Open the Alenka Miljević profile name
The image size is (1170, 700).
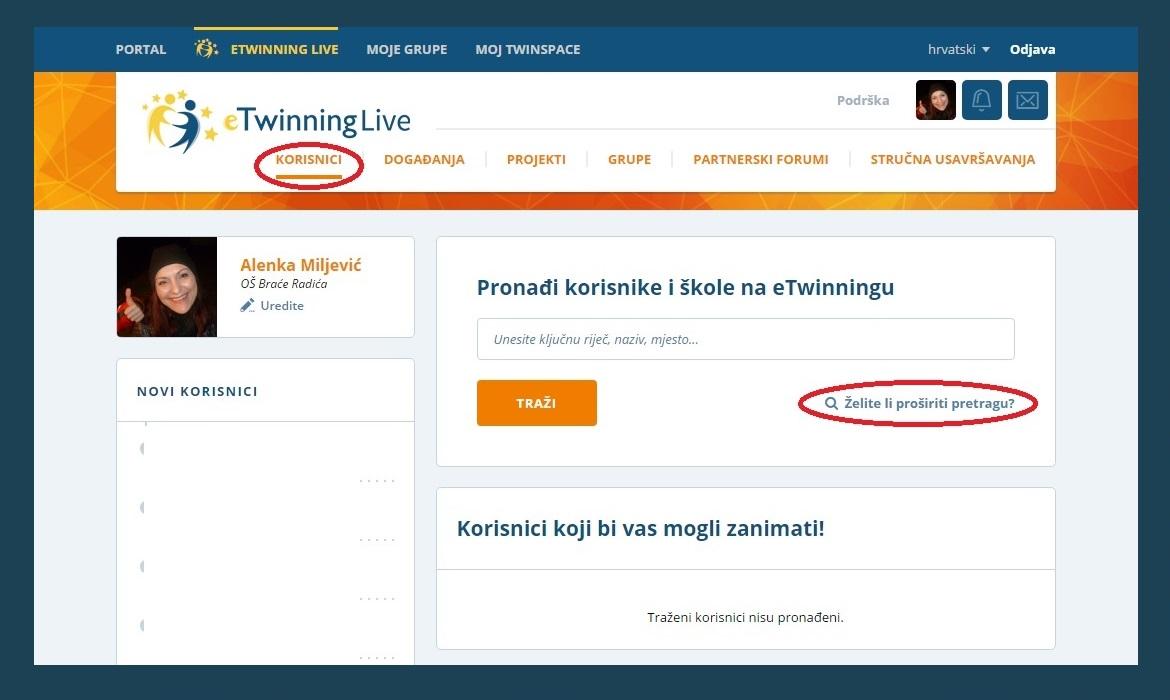pyautogui.click(x=301, y=265)
